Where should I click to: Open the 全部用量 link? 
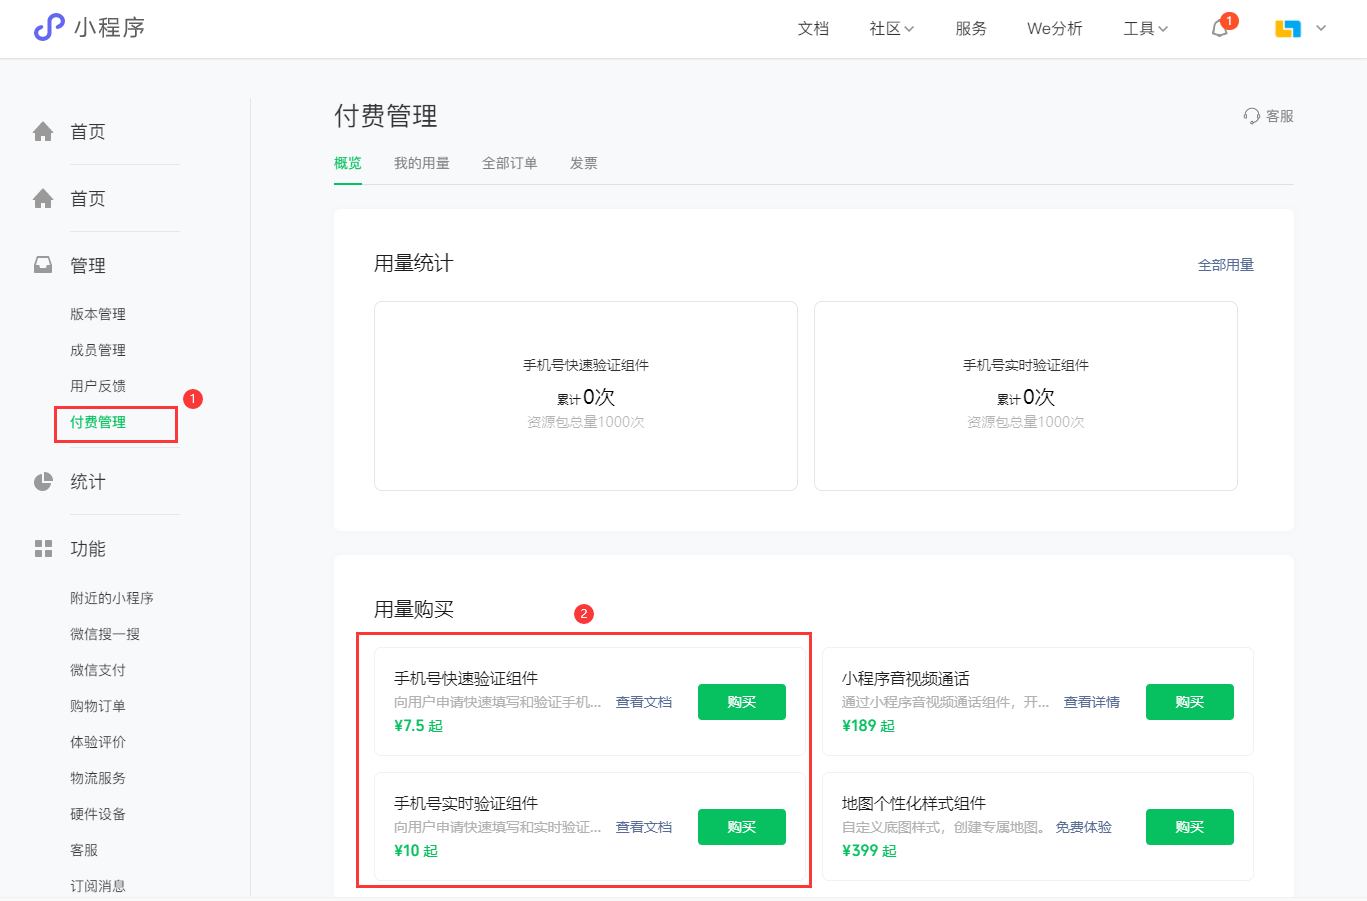(x=1226, y=264)
